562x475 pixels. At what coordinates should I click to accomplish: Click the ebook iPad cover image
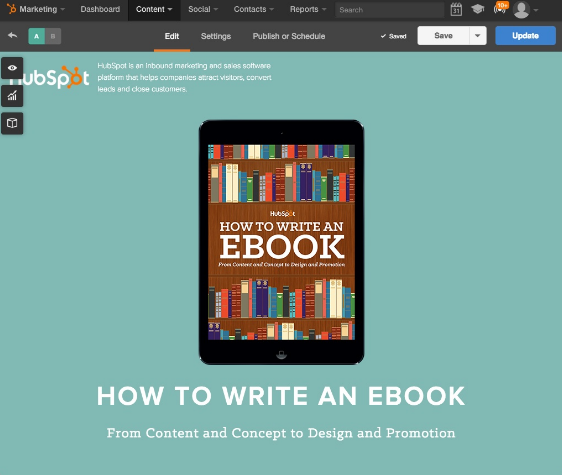click(x=281, y=242)
